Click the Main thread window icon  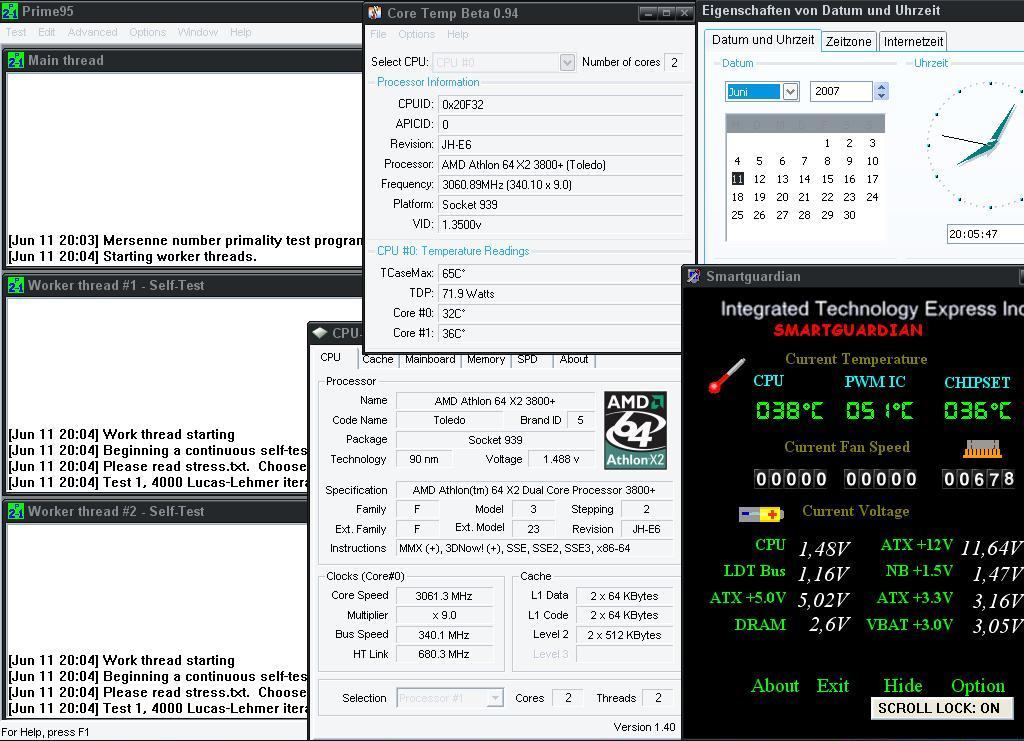(x=16, y=61)
